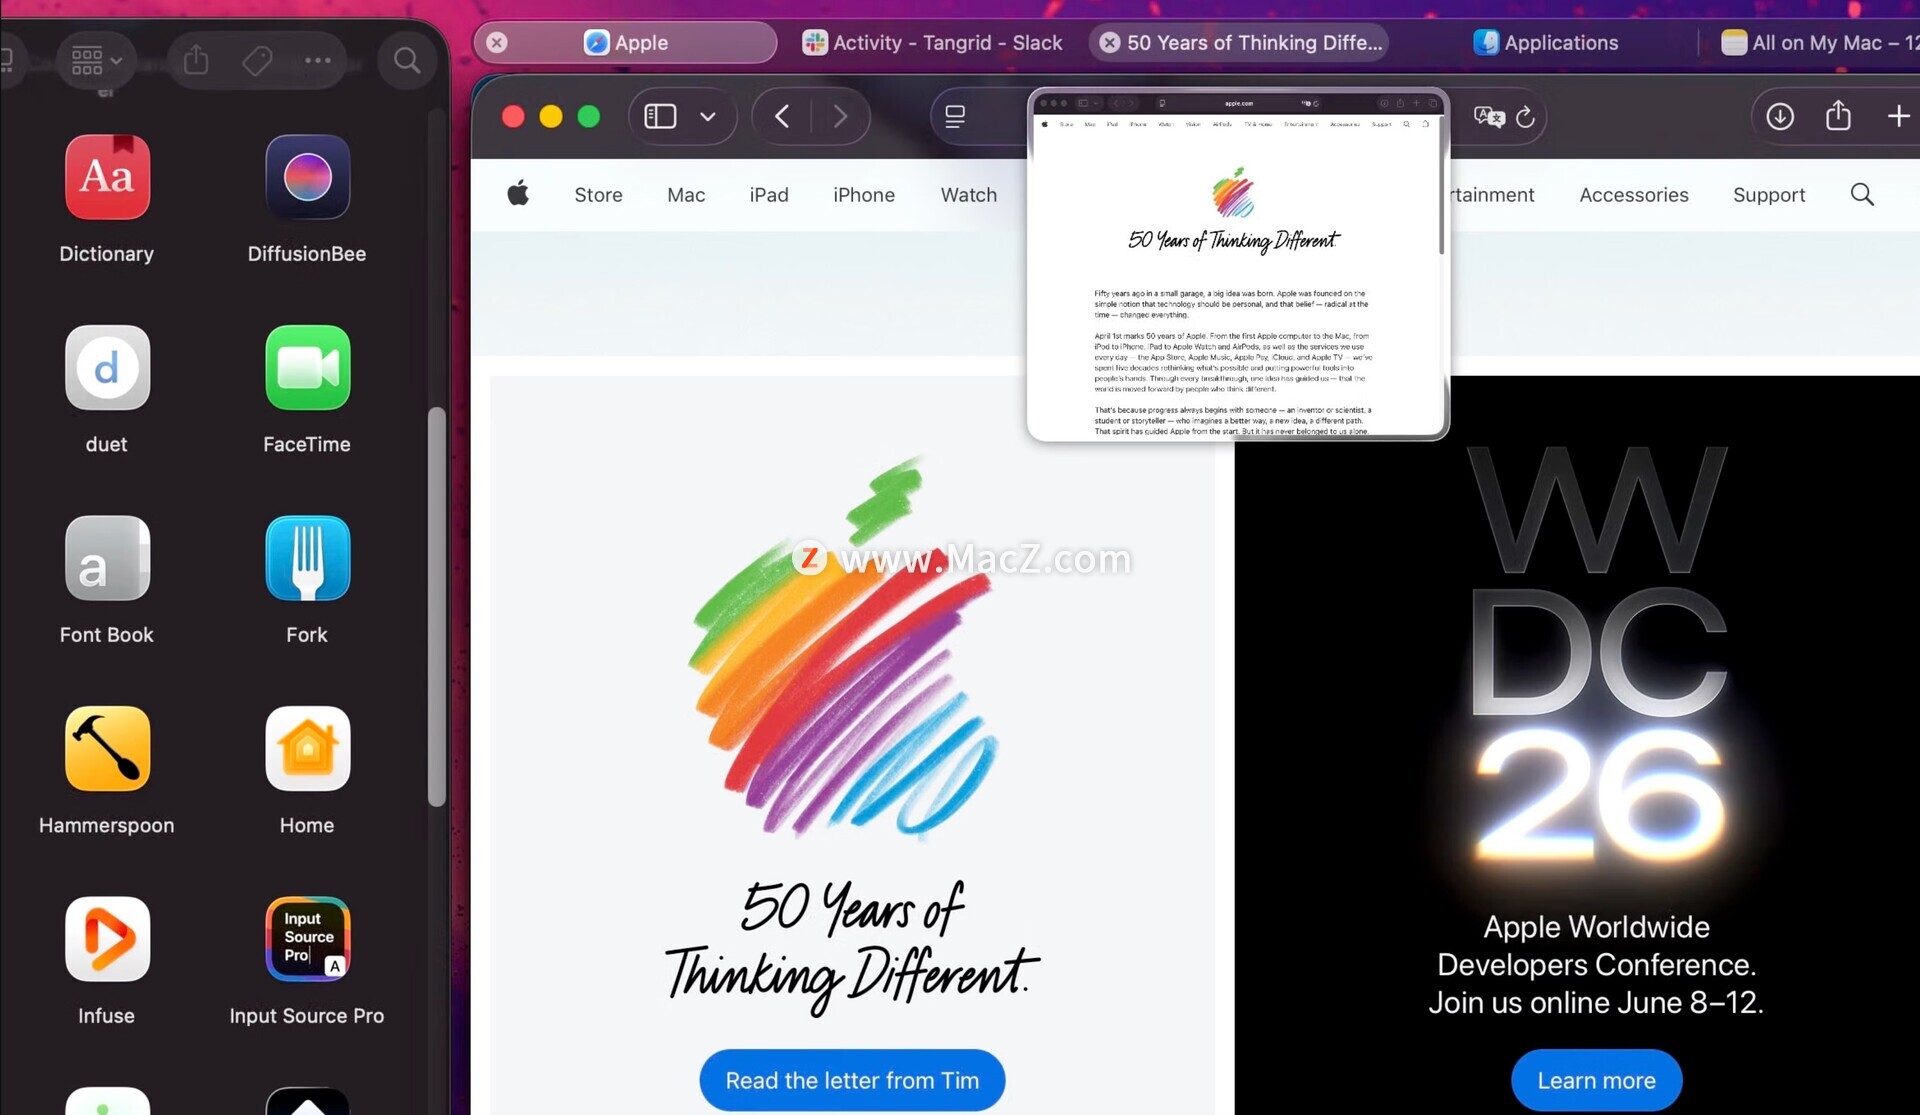Viewport: 1920px width, 1115px height.
Task: Close the Safari window with red button
Action: coord(513,117)
